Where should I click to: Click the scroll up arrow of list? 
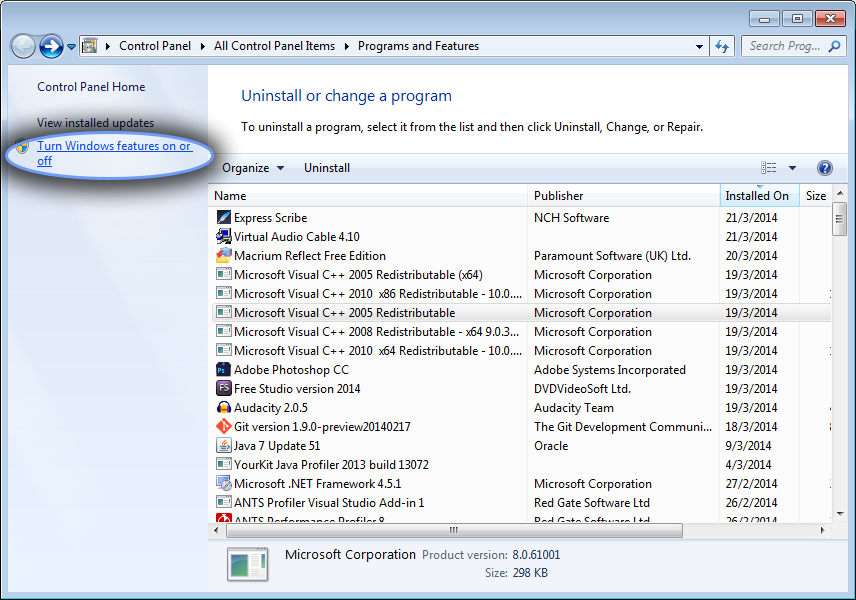tap(840, 193)
